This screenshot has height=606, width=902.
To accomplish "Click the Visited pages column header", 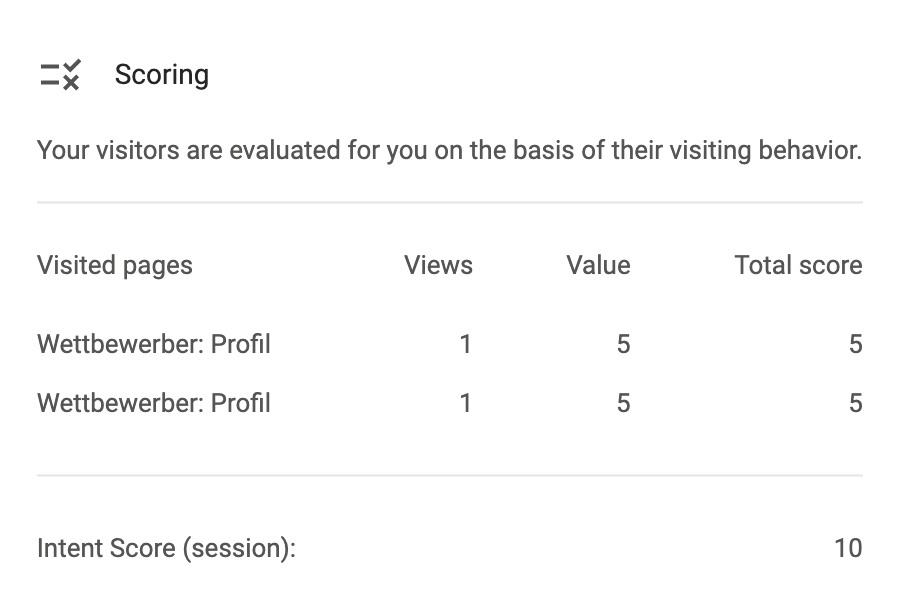I will 115,265.
